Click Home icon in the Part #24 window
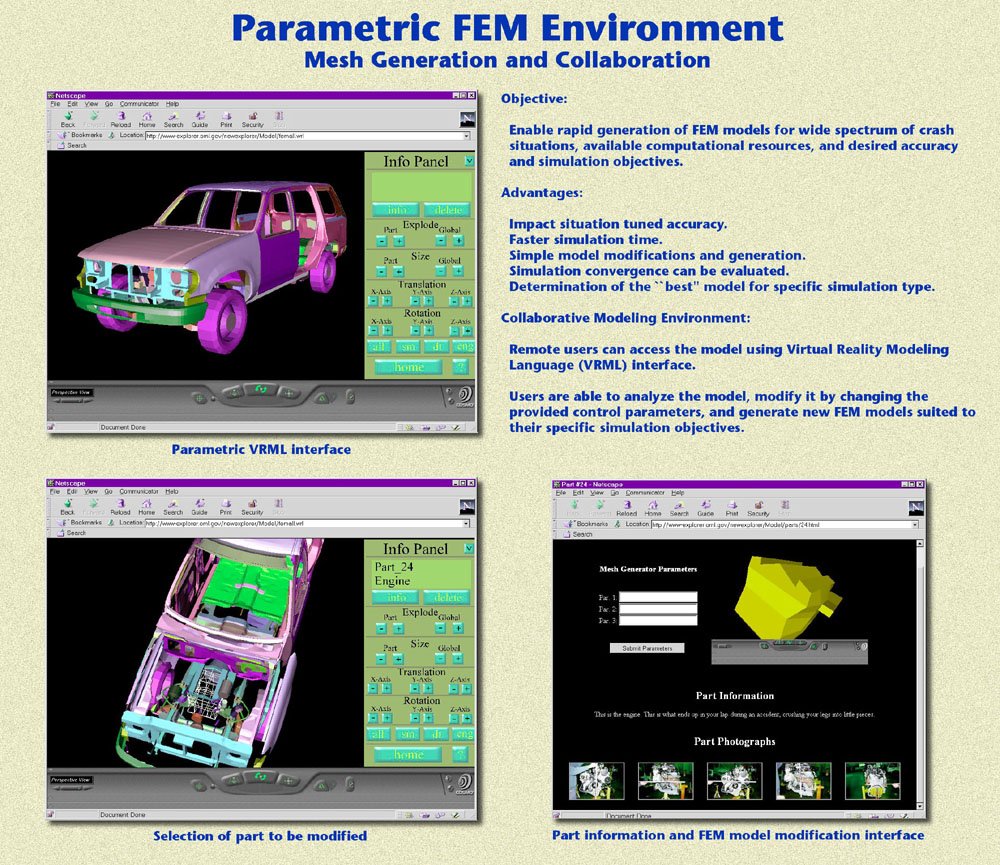This screenshot has height=865, width=1000. click(x=653, y=508)
